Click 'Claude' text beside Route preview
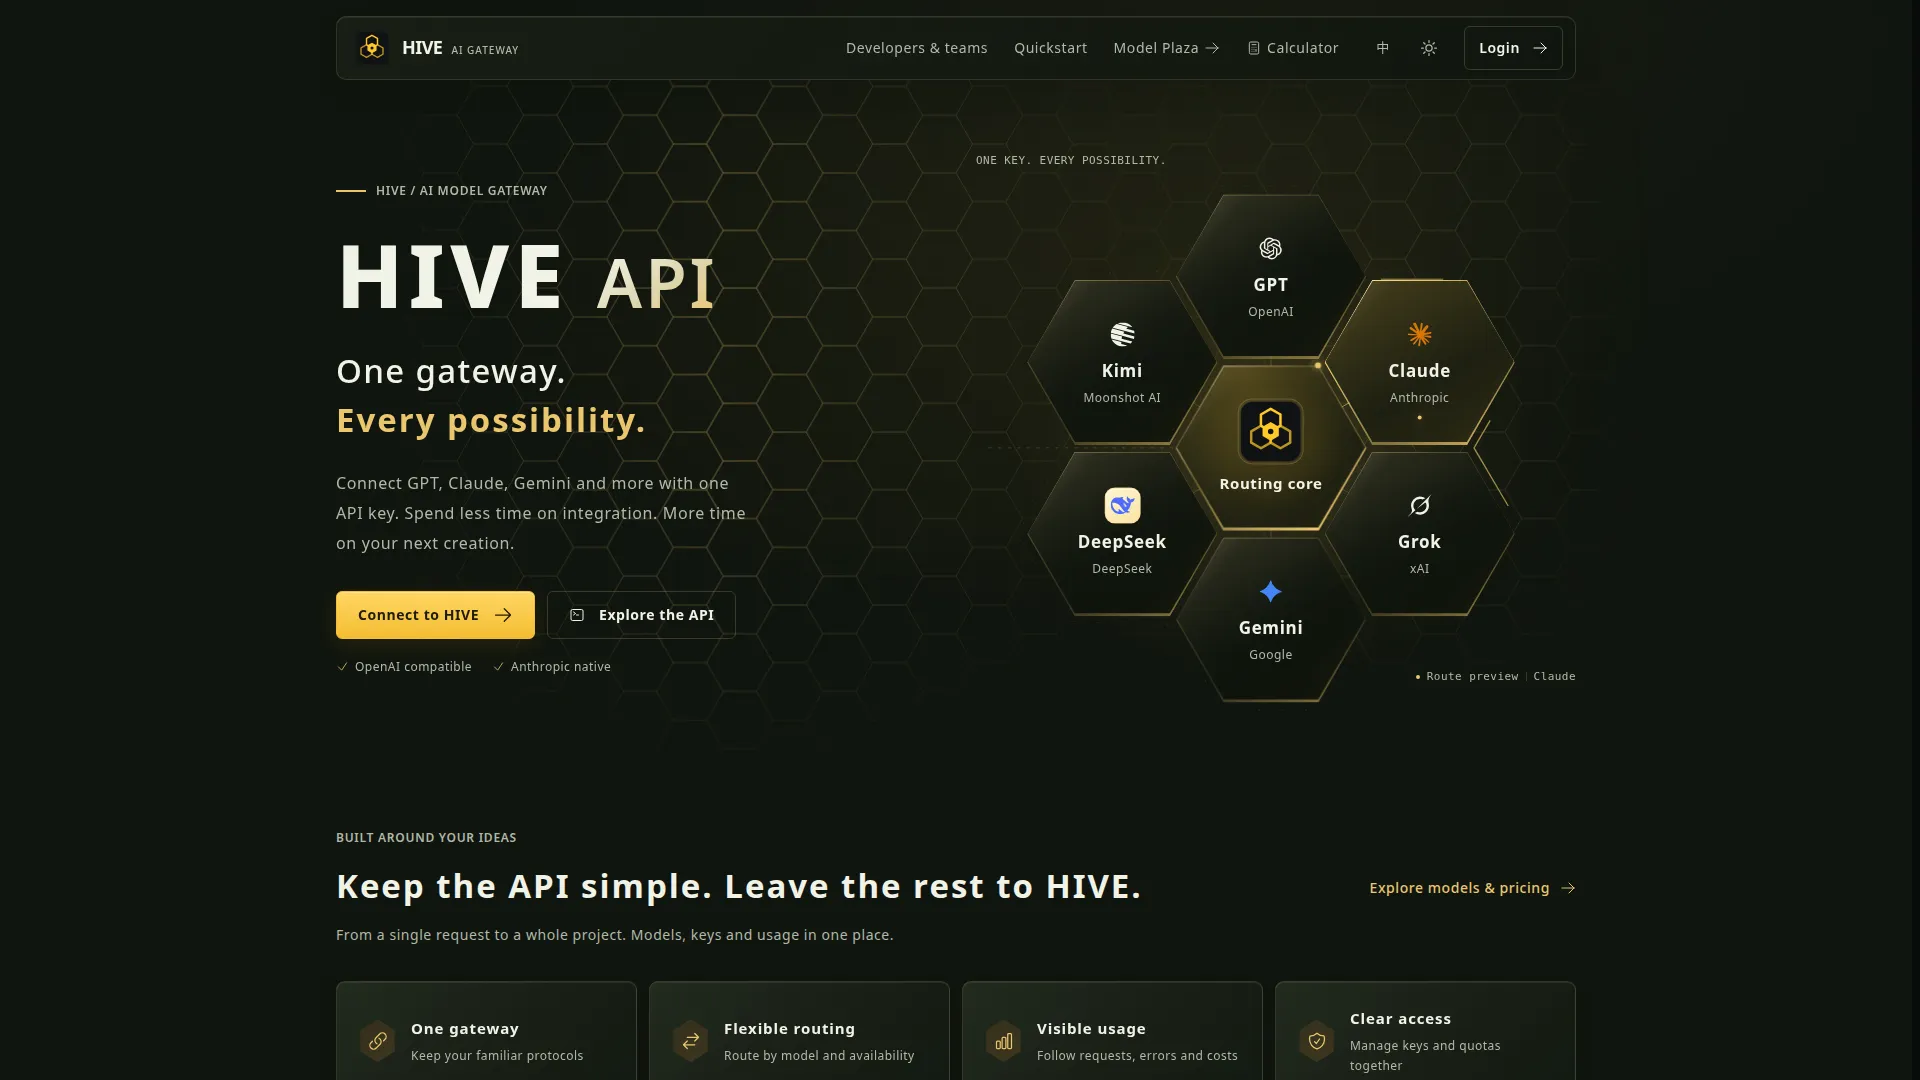 [1554, 677]
